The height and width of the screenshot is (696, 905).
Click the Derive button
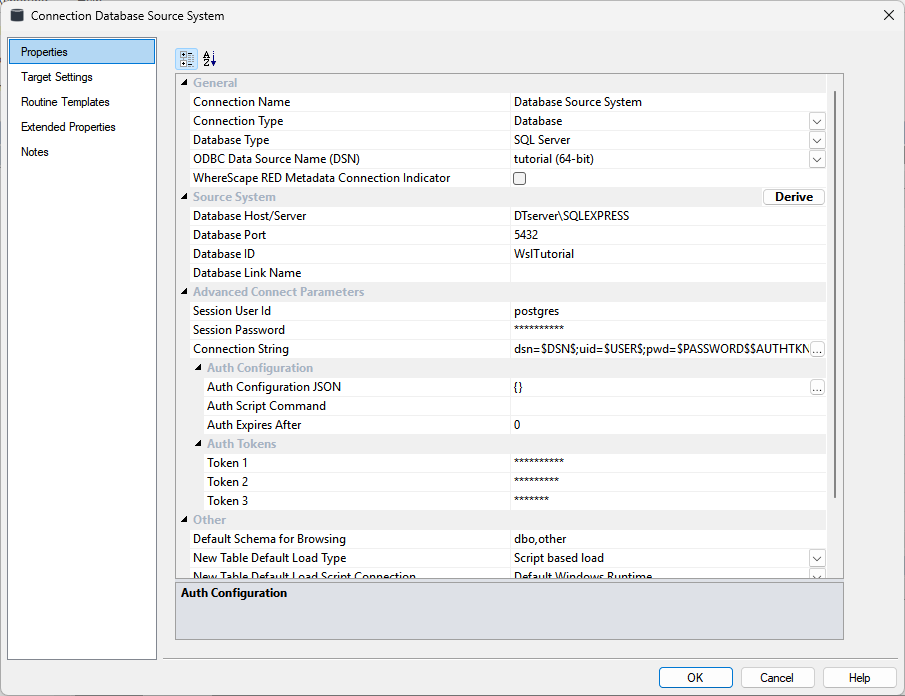click(794, 197)
